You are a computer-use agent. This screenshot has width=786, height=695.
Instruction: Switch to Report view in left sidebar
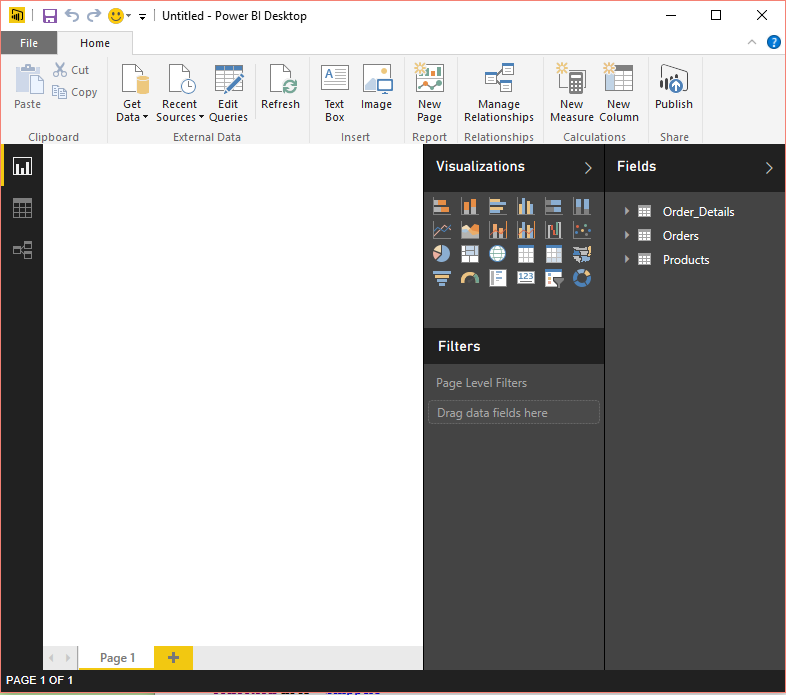tap(22, 166)
